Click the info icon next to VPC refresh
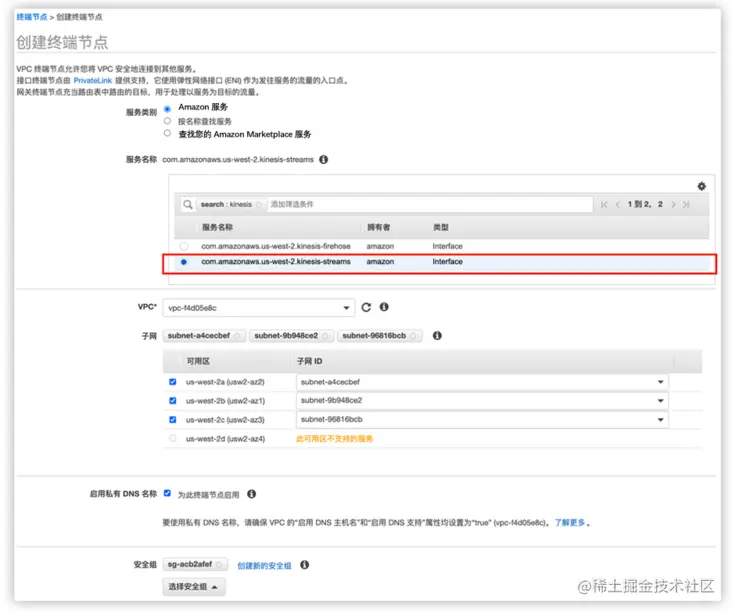 (384, 307)
